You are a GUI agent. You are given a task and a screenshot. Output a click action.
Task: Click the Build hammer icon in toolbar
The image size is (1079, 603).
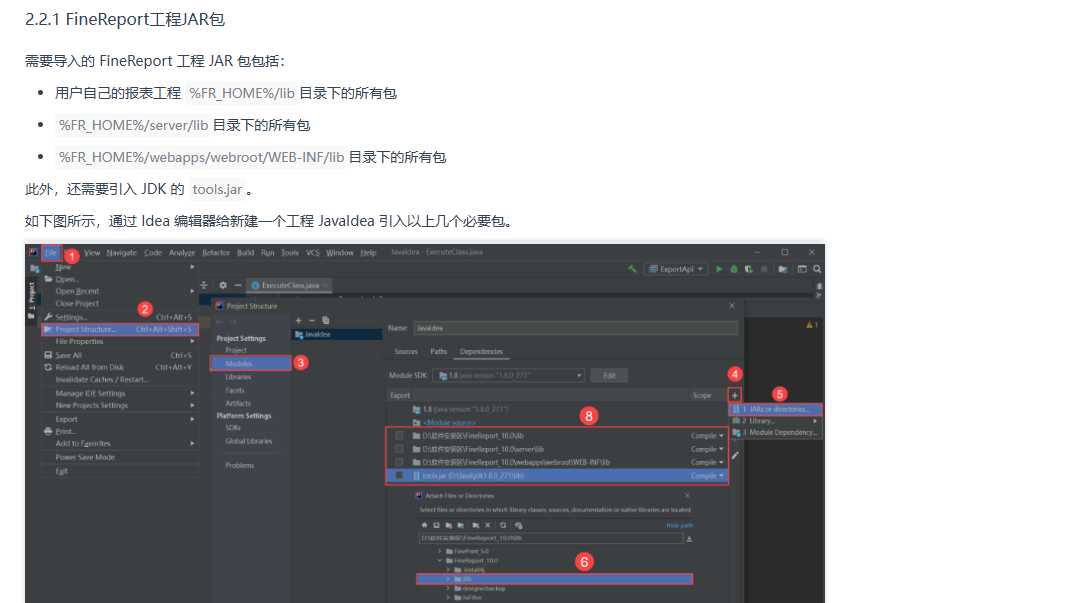point(632,269)
